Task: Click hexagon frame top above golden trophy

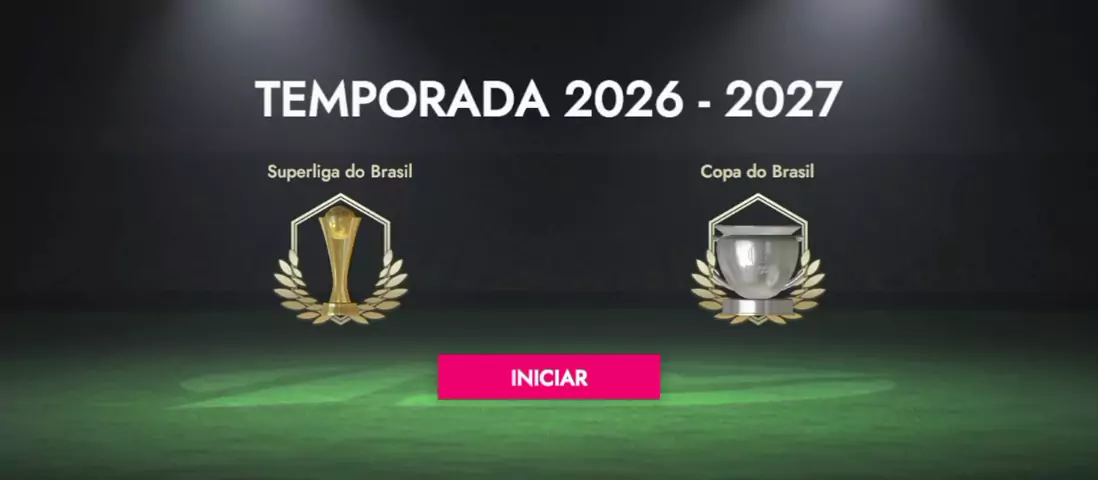Action: 340,198
